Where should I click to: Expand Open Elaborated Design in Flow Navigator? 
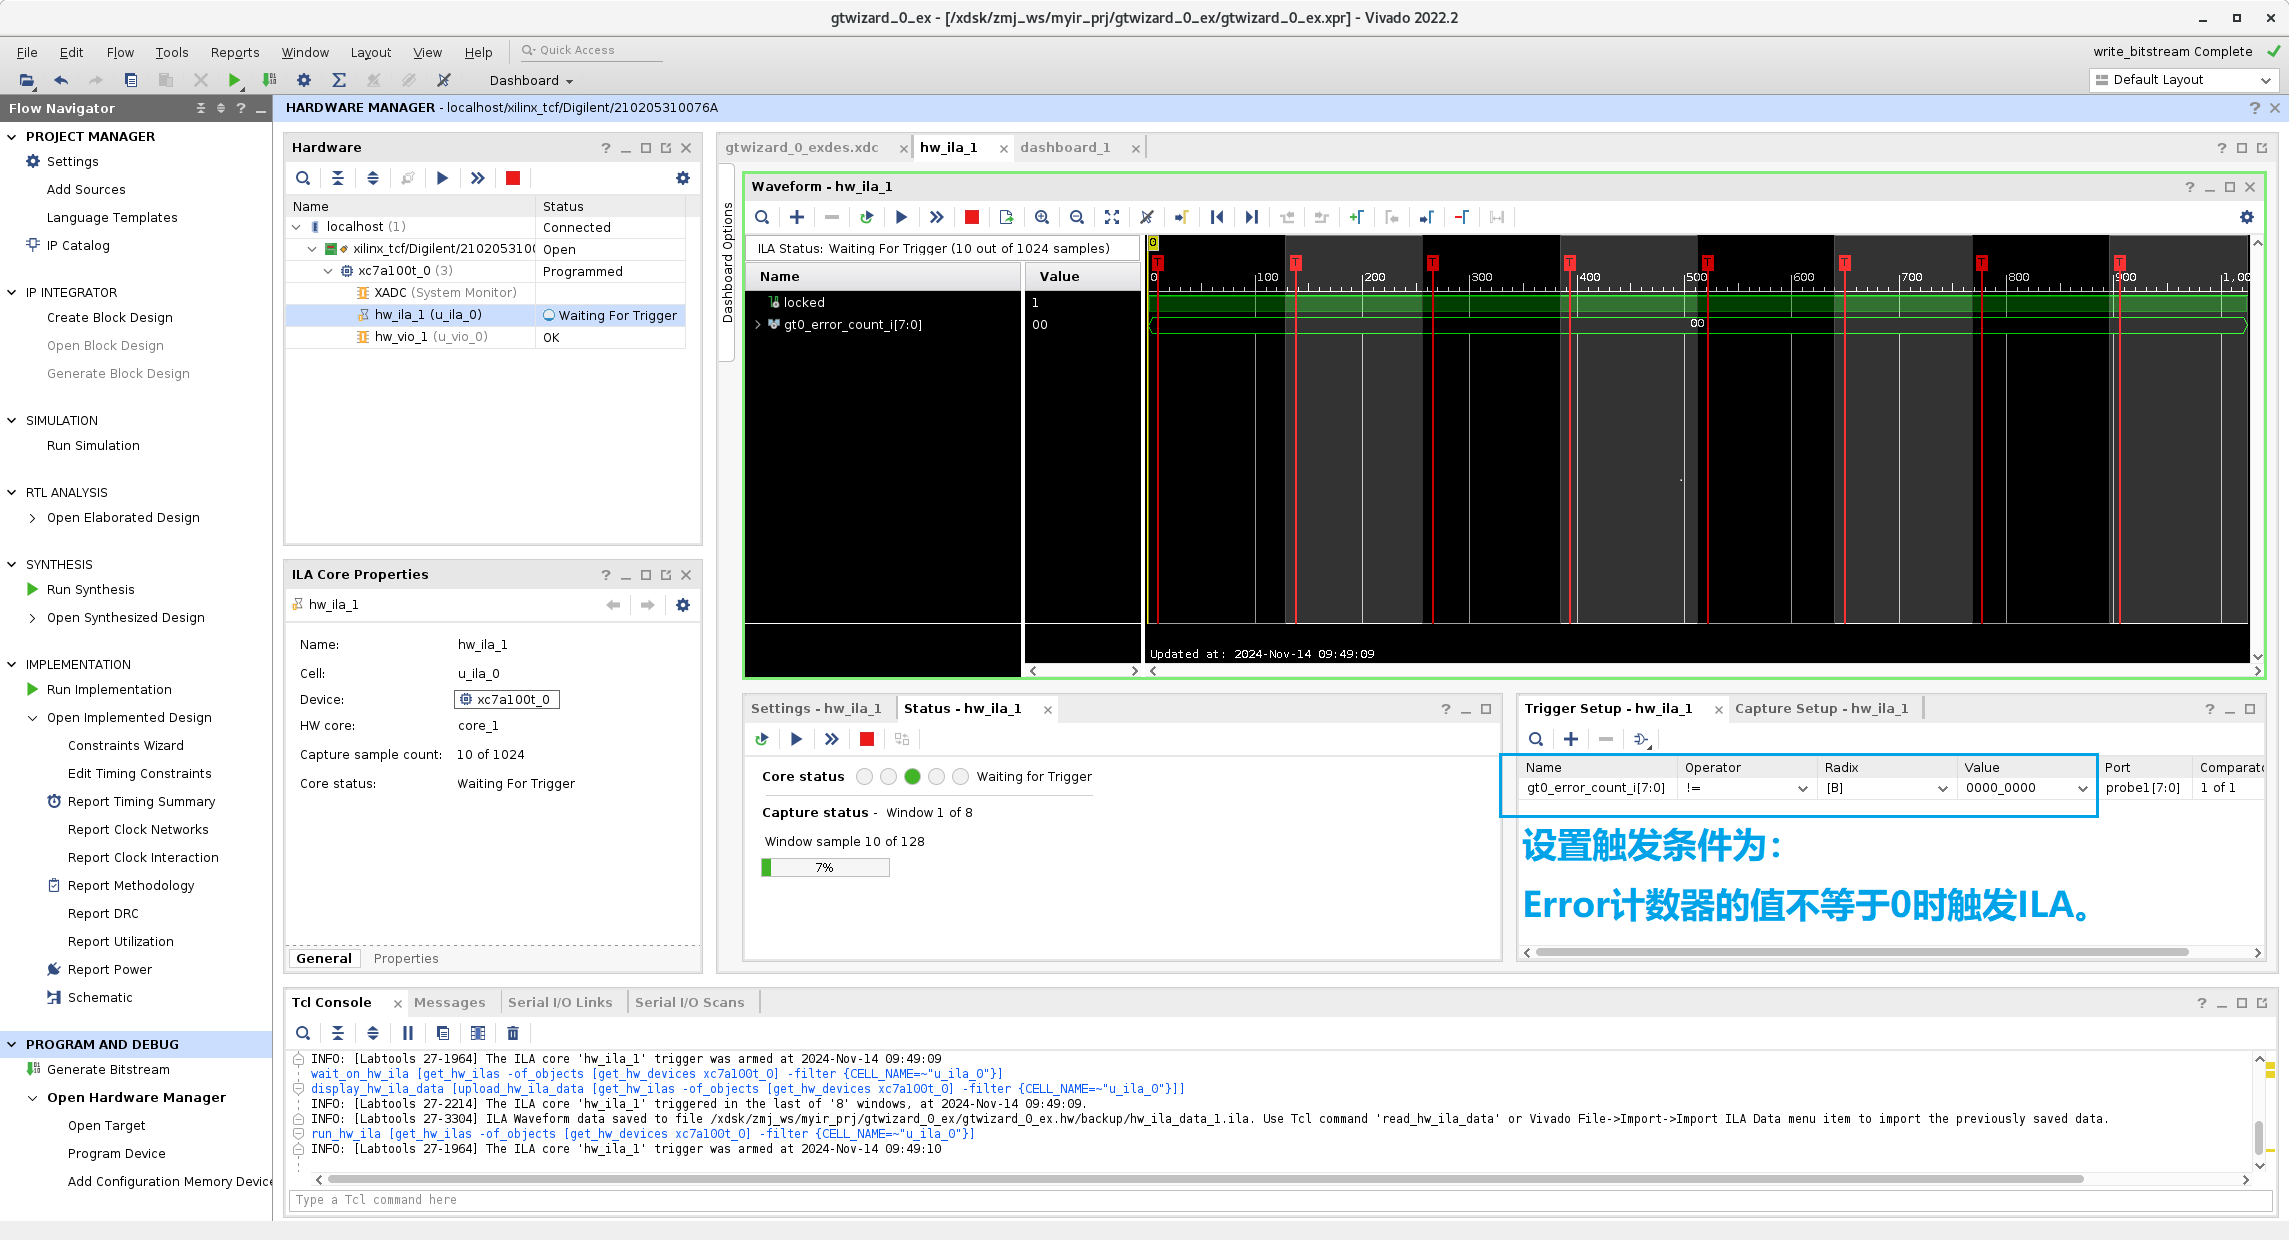coord(33,518)
